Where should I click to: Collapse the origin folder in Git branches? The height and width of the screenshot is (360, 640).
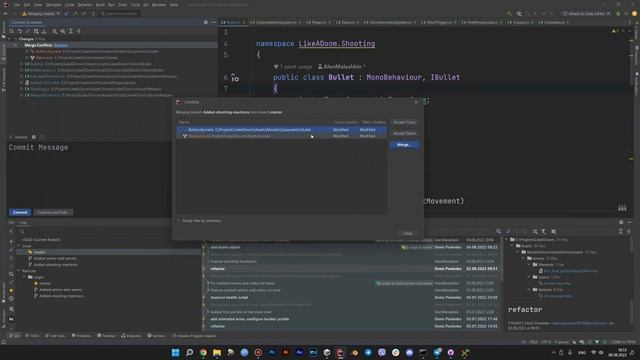[x=24, y=277]
